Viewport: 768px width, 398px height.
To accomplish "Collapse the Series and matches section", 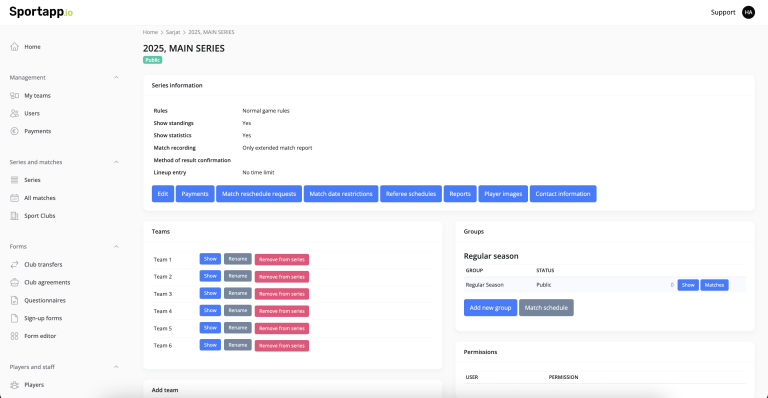I will (116, 162).
